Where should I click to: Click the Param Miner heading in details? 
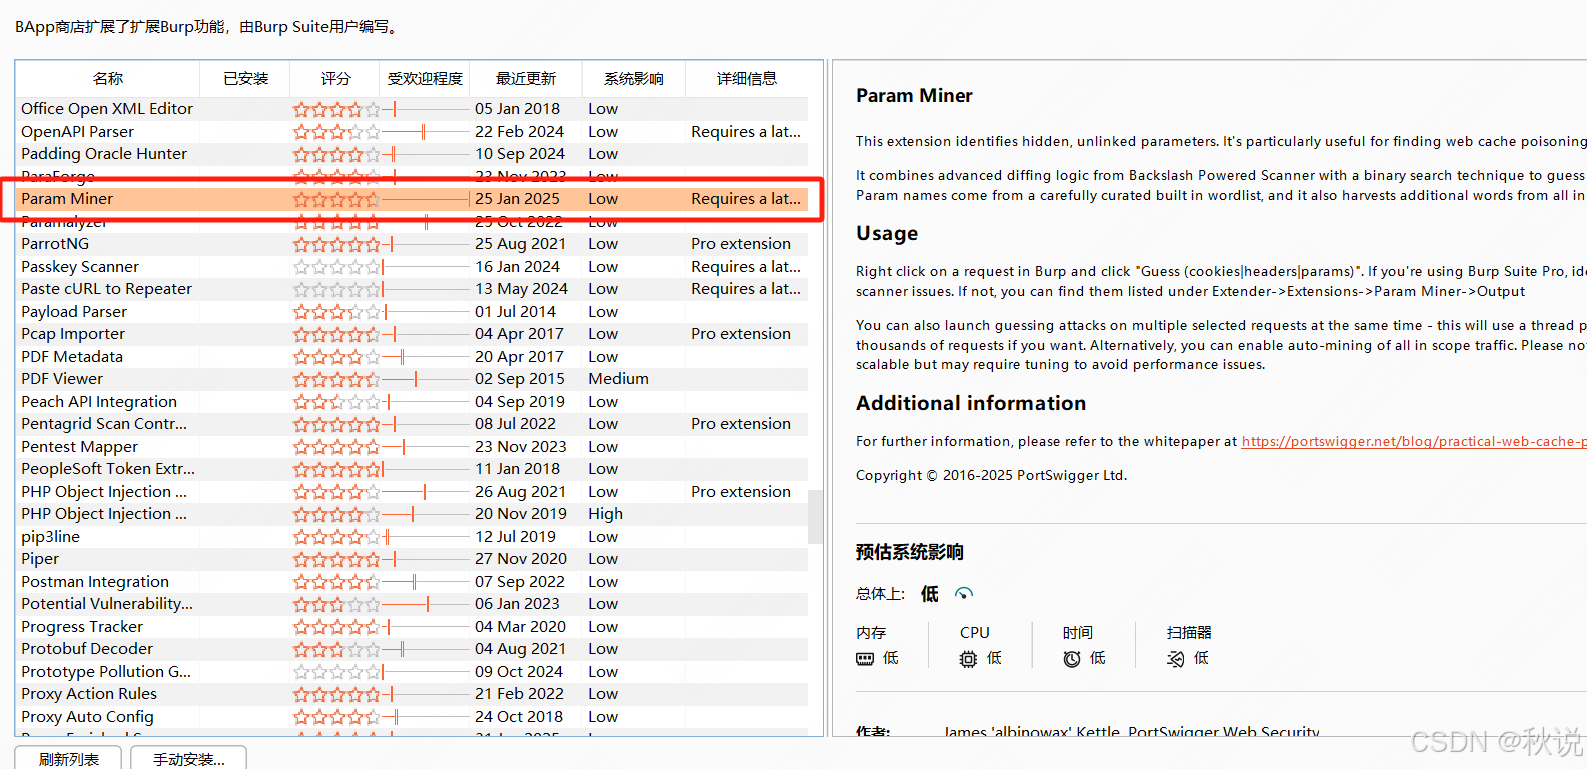click(914, 96)
